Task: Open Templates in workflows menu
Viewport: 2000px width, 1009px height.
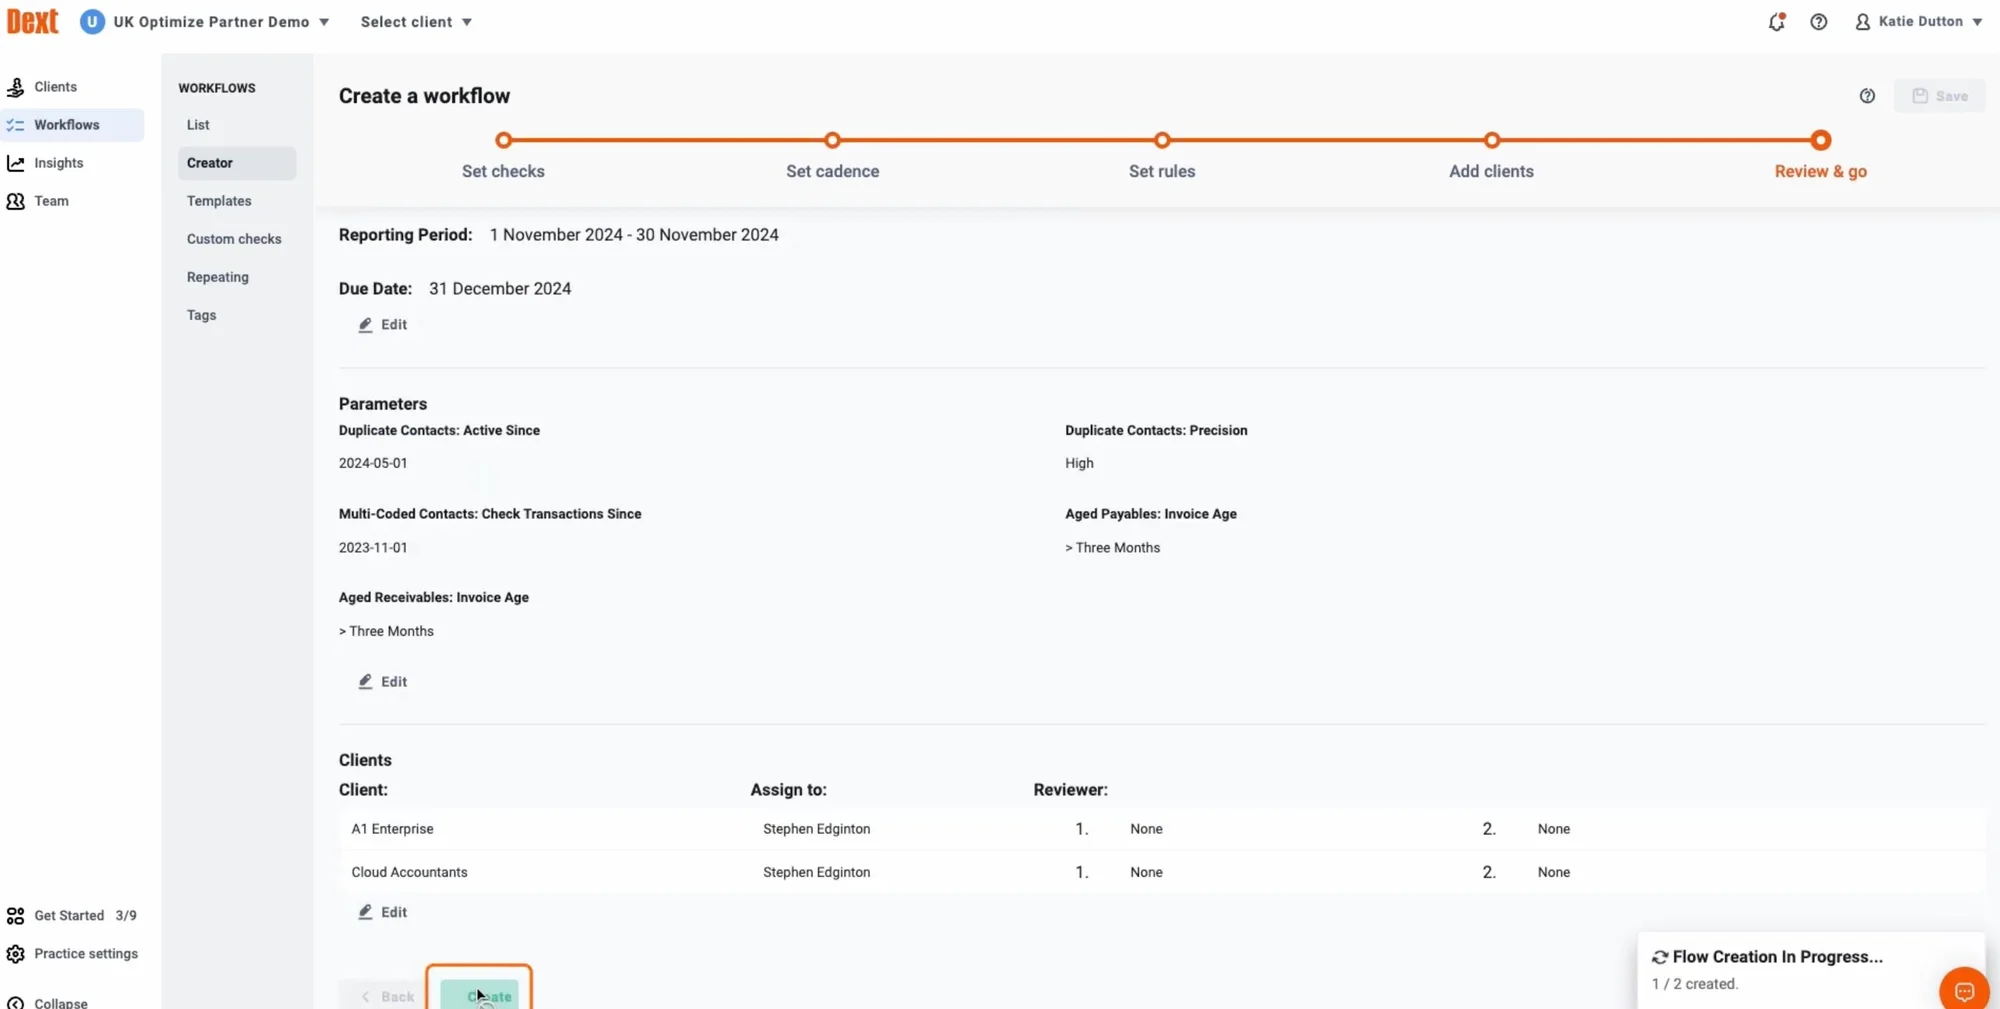Action: pyautogui.click(x=219, y=201)
